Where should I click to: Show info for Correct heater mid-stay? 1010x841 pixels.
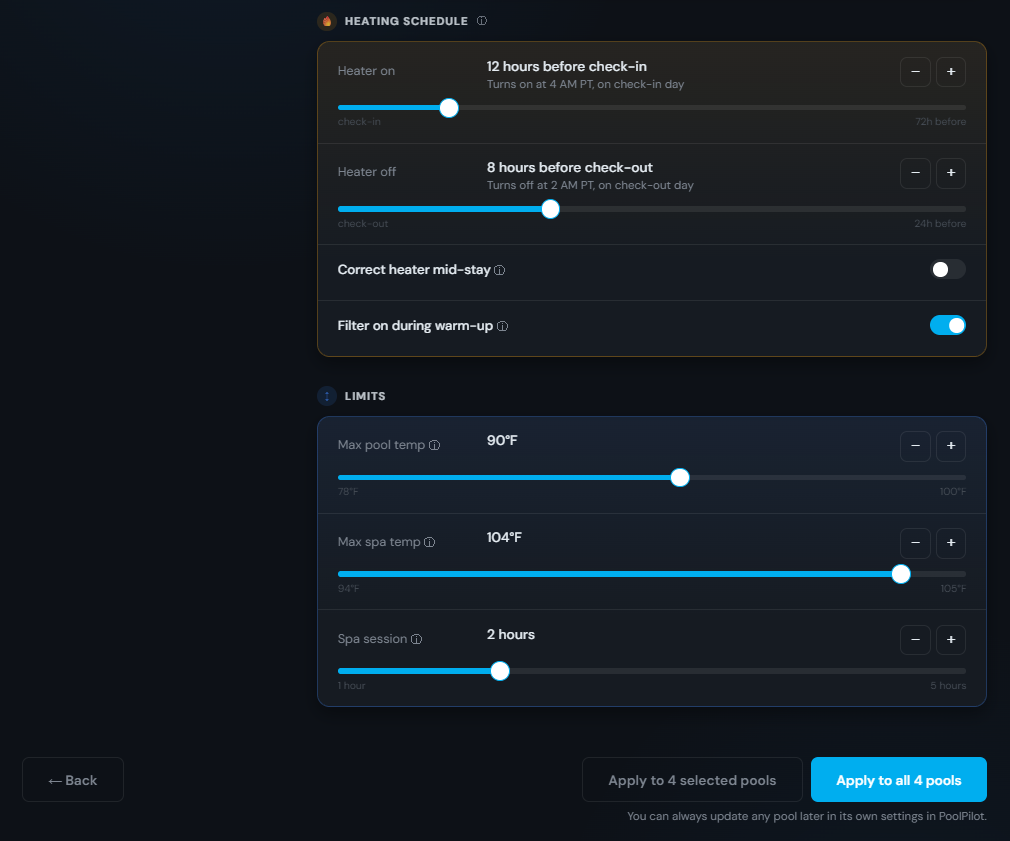(x=499, y=270)
